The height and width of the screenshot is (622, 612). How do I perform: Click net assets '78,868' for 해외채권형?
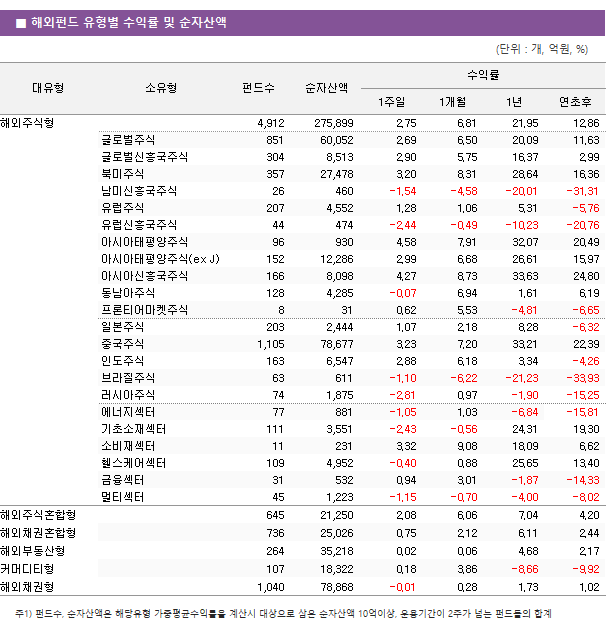point(336,587)
